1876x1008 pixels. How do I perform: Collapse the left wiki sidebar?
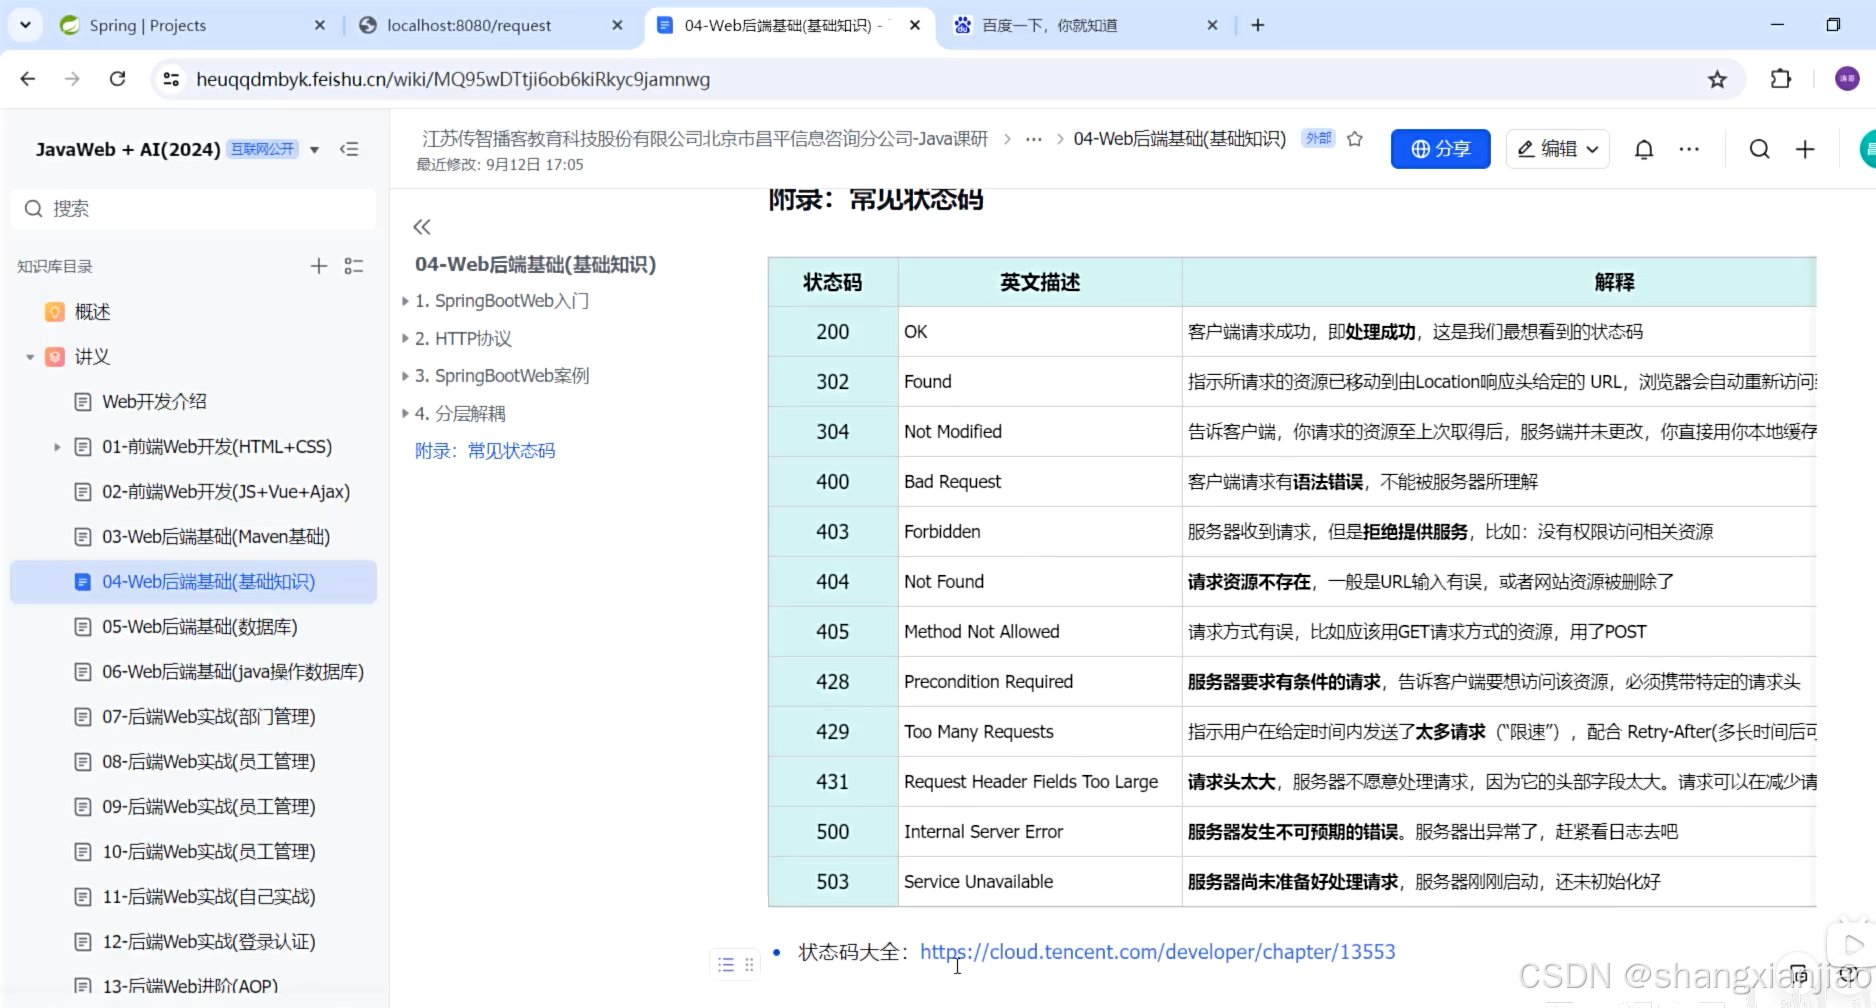coord(349,149)
